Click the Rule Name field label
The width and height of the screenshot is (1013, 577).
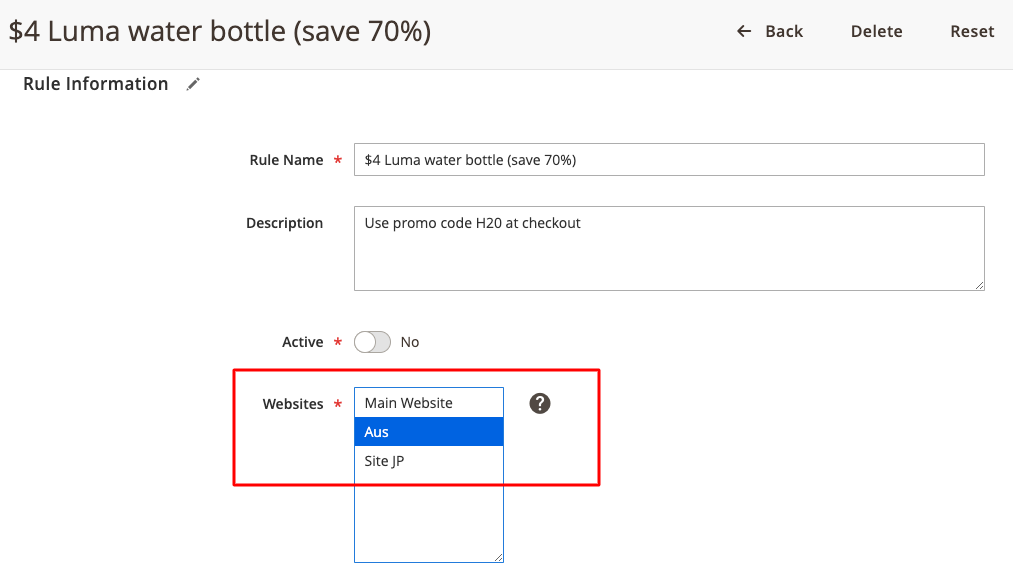286,160
